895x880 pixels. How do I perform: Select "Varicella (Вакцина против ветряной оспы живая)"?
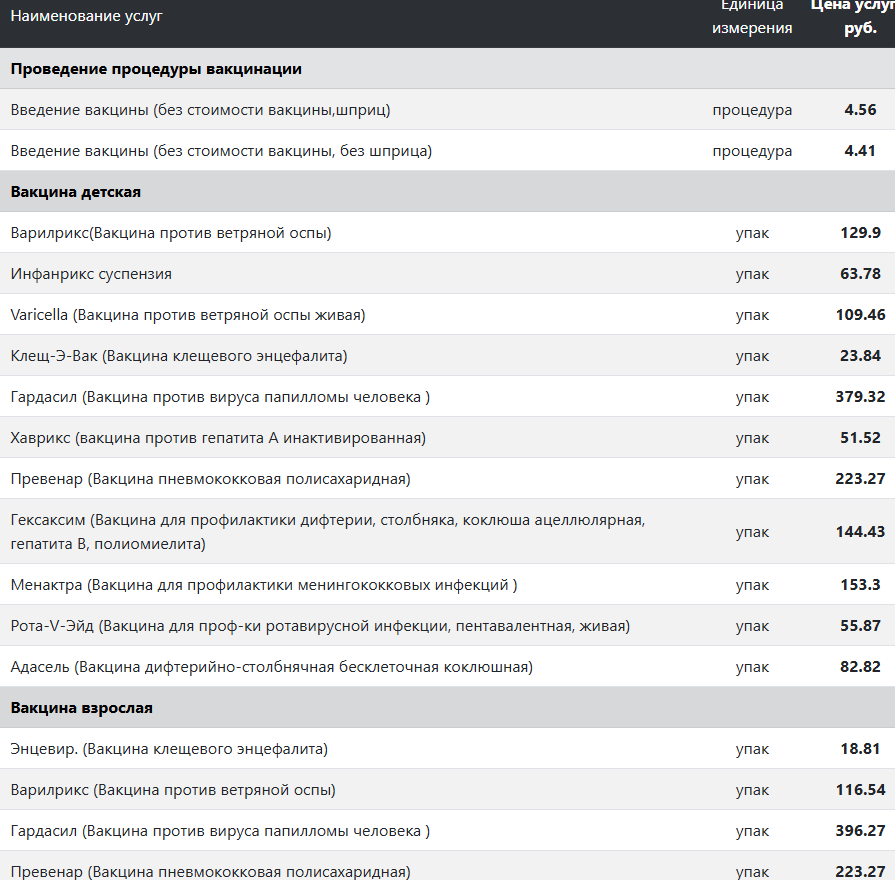tap(188, 314)
